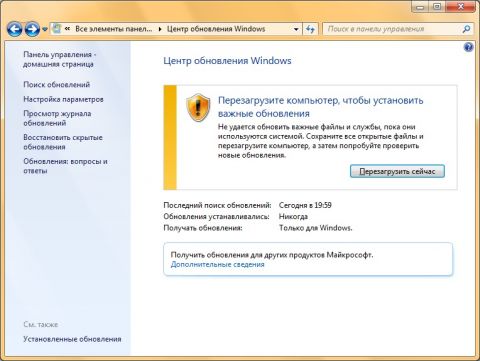480x361 pixels.
Task: Go forward with the Forward arrow button
Action: pyautogui.click(x=32, y=29)
